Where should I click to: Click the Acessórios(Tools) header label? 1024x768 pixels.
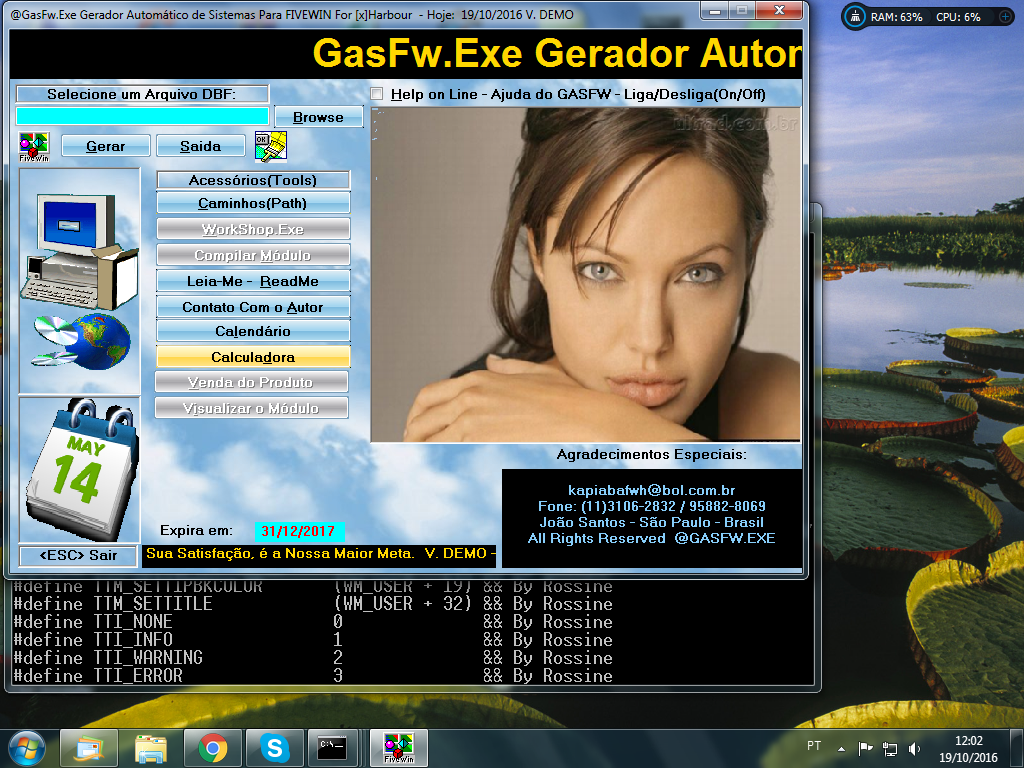[253, 180]
